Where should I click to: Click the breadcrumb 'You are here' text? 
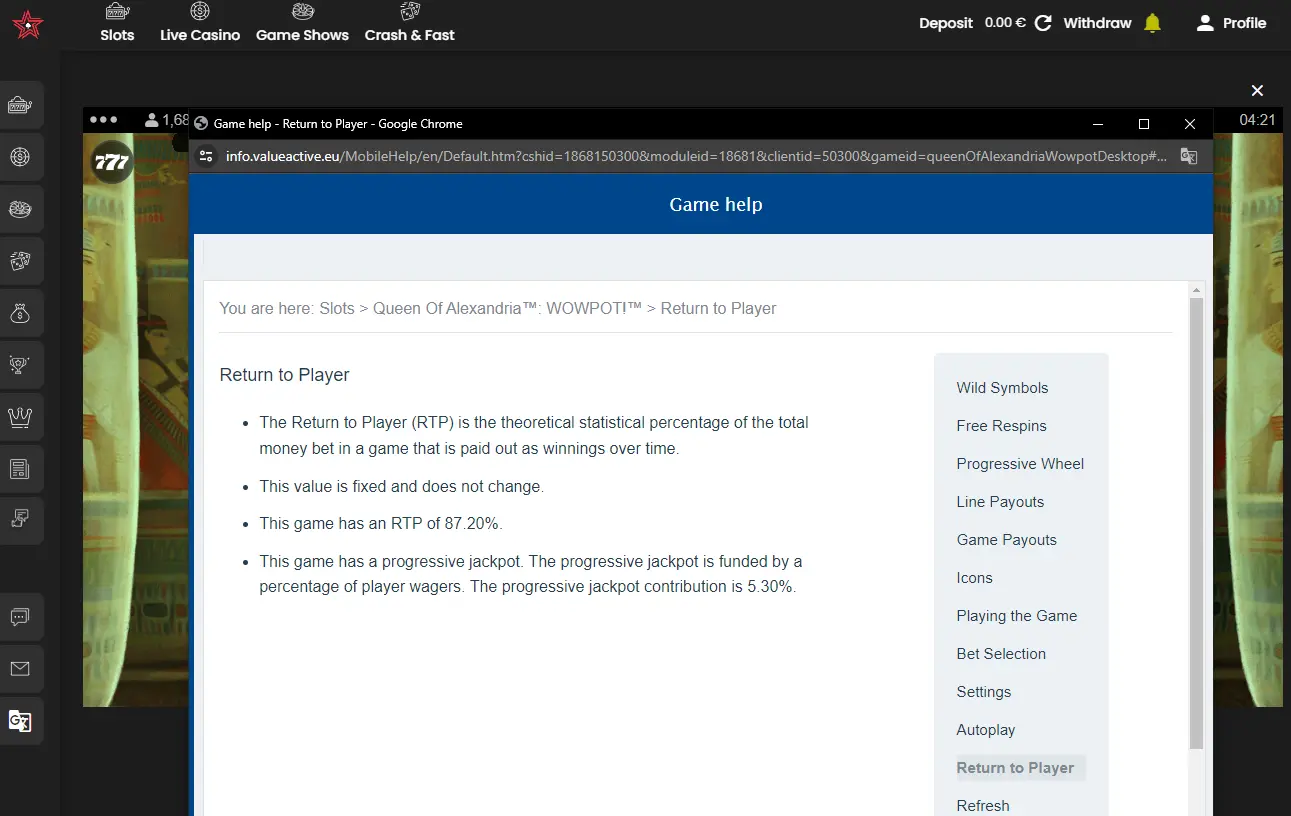click(267, 308)
